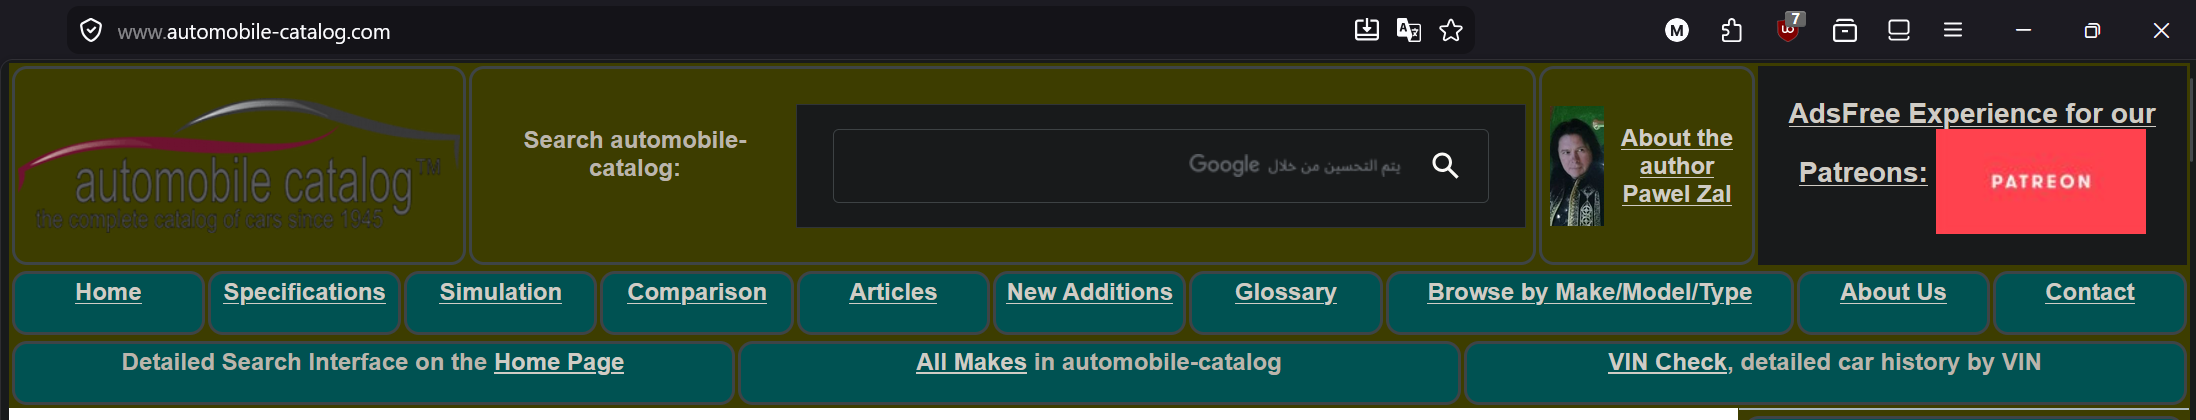This screenshot has width=2196, height=420.
Task: Click the author Pawel Zal photo
Action: pyautogui.click(x=1577, y=166)
